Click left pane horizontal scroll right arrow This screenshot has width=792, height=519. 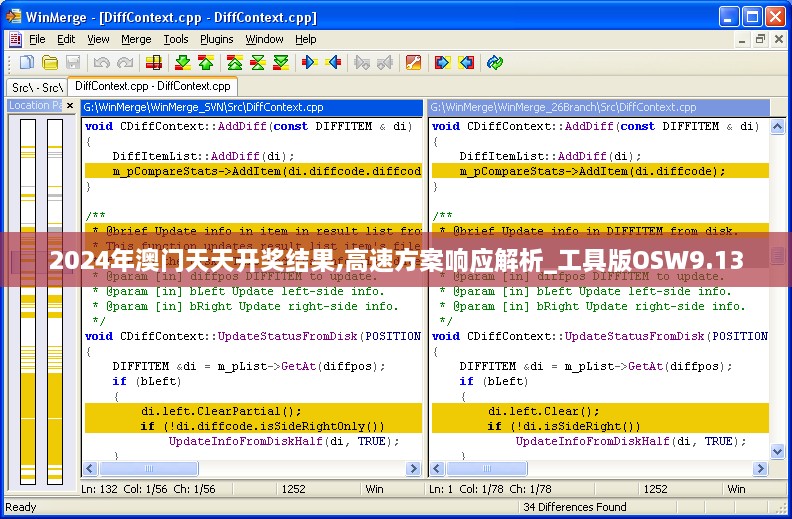click(413, 469)
